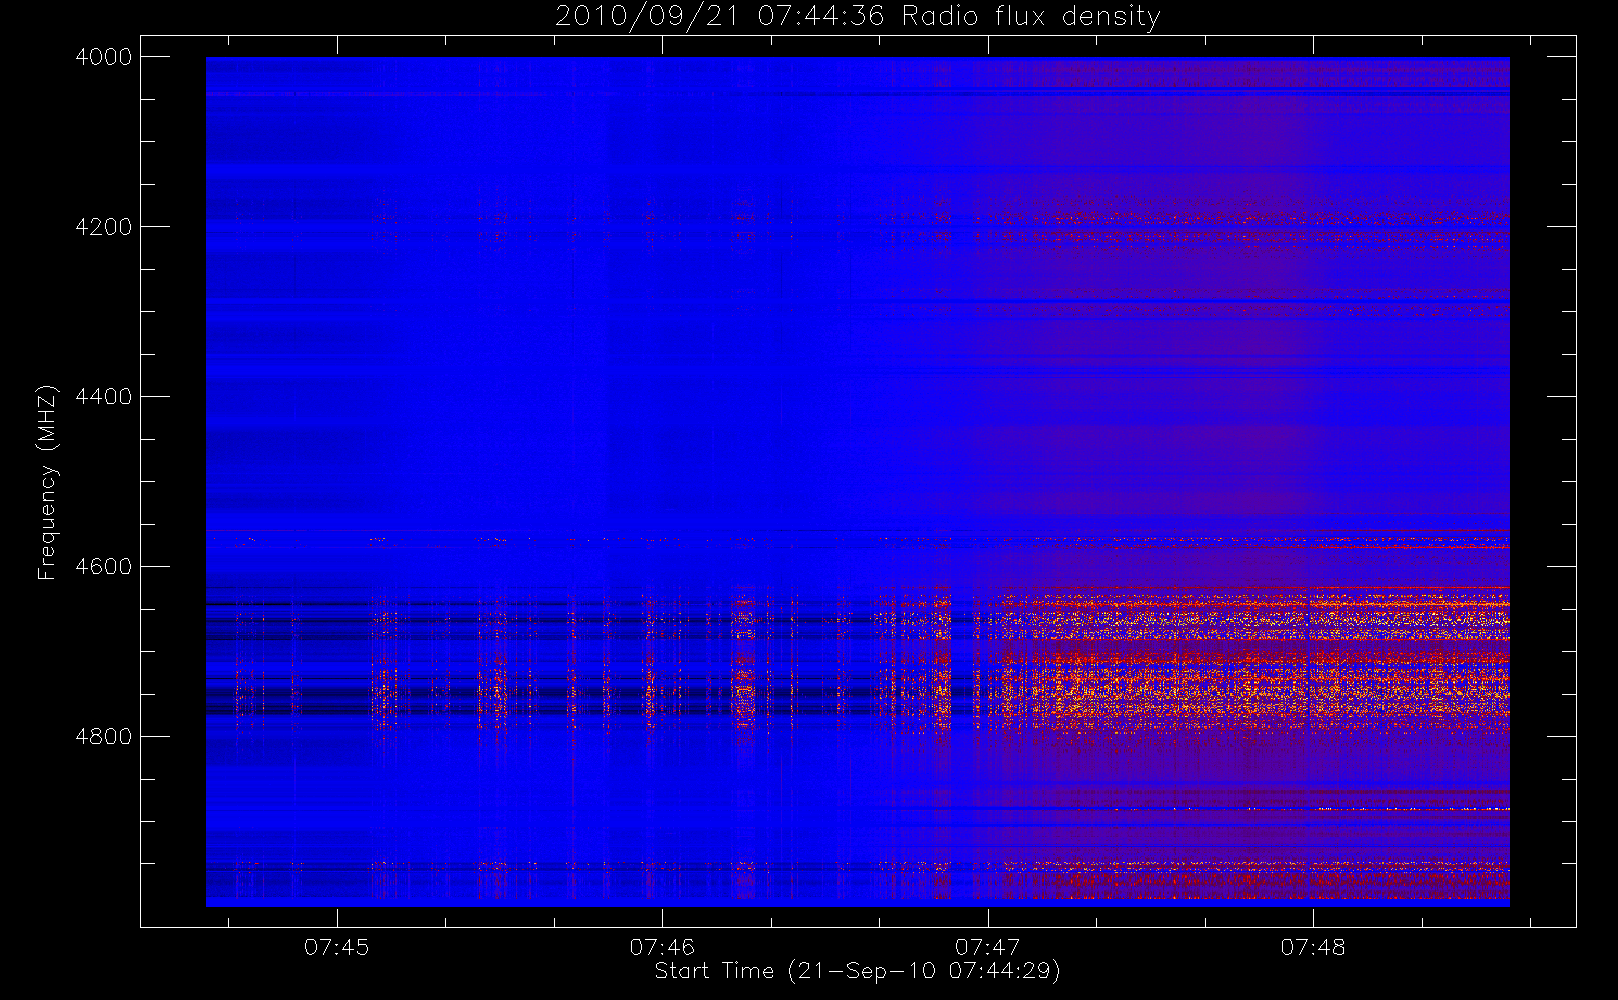Viewport: 1618px width, 1000px height.
Task: Click the 07:46 time tick label
Action: click(x=662, y=947)
